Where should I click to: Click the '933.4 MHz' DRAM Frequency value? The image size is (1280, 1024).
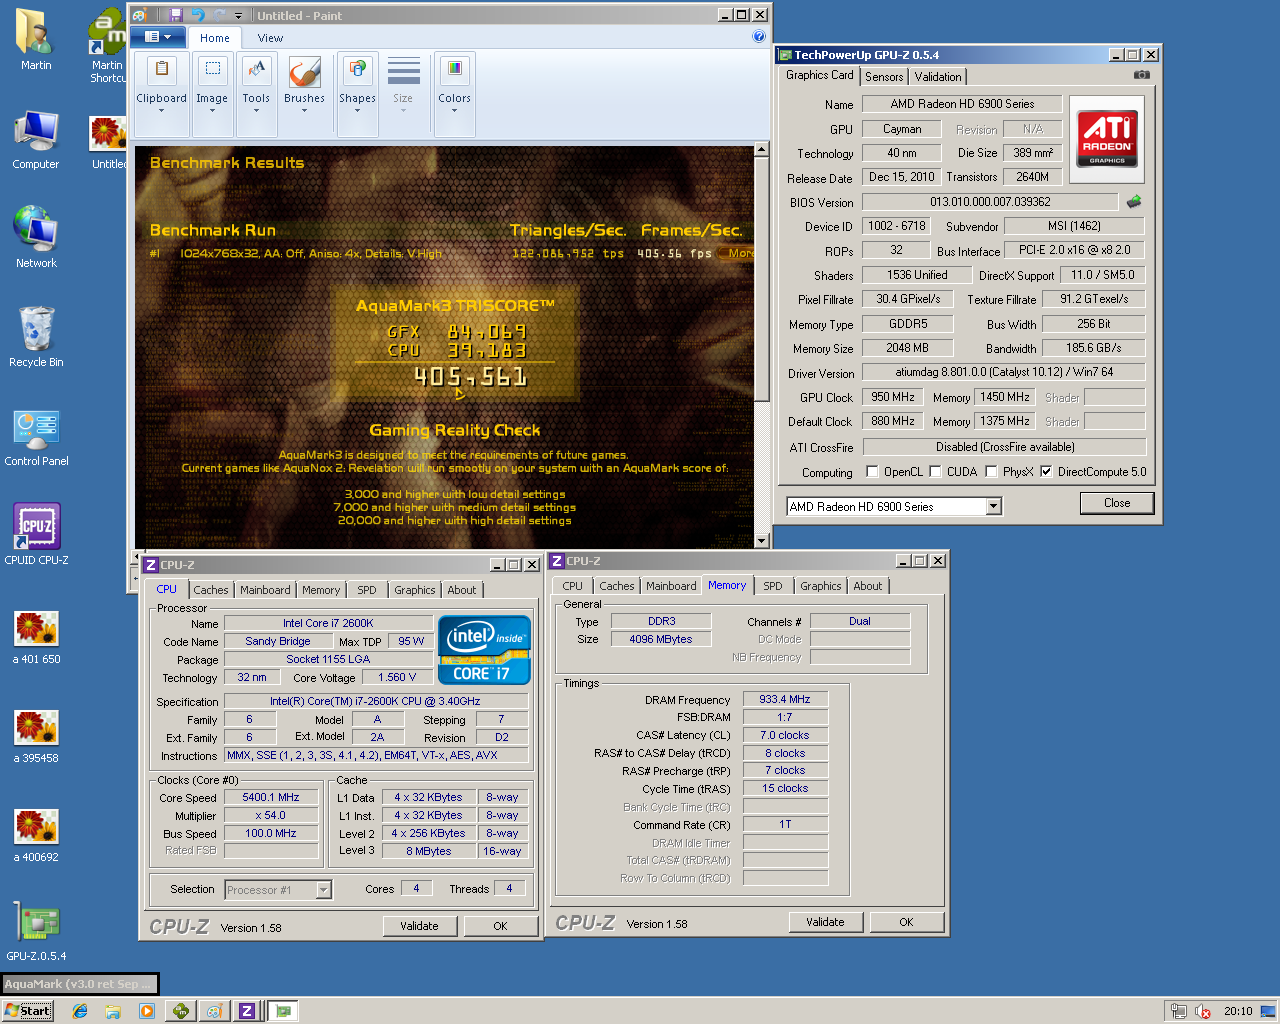[x=785, y=699]
